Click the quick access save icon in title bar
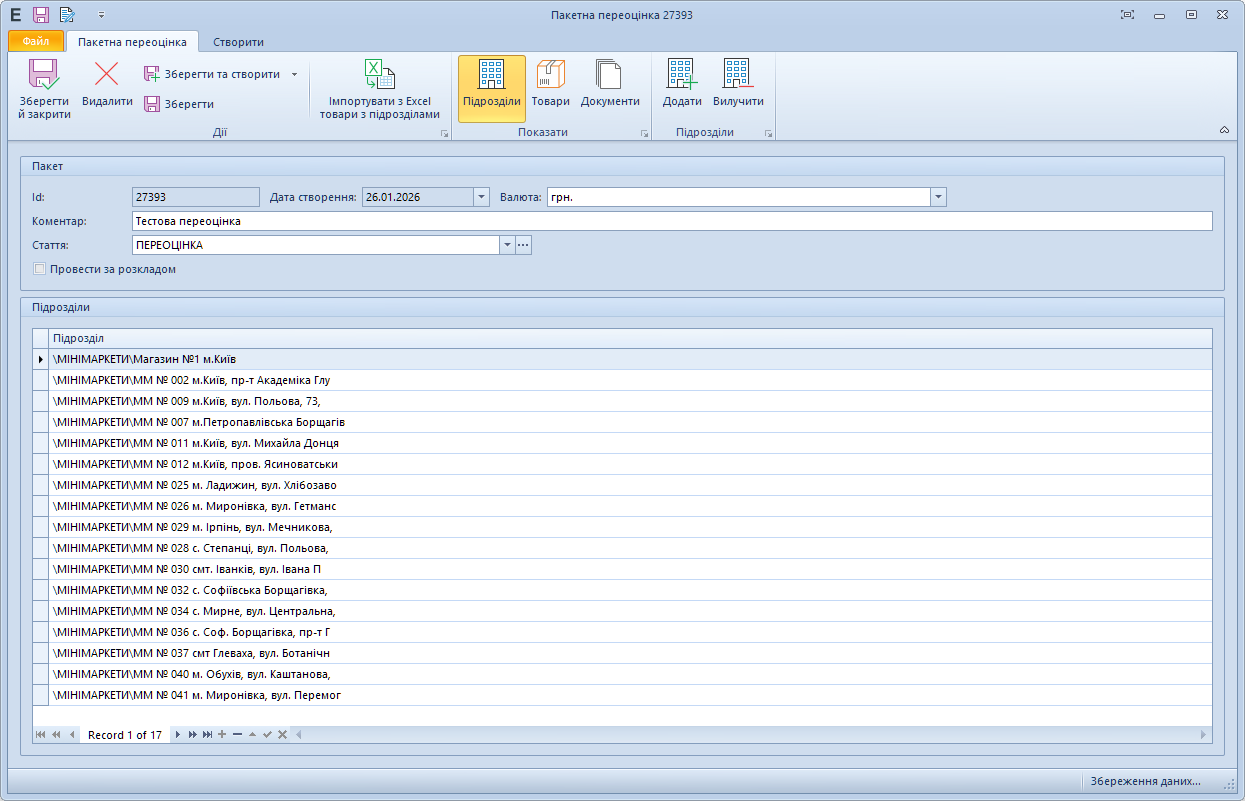 pos(41,15)
